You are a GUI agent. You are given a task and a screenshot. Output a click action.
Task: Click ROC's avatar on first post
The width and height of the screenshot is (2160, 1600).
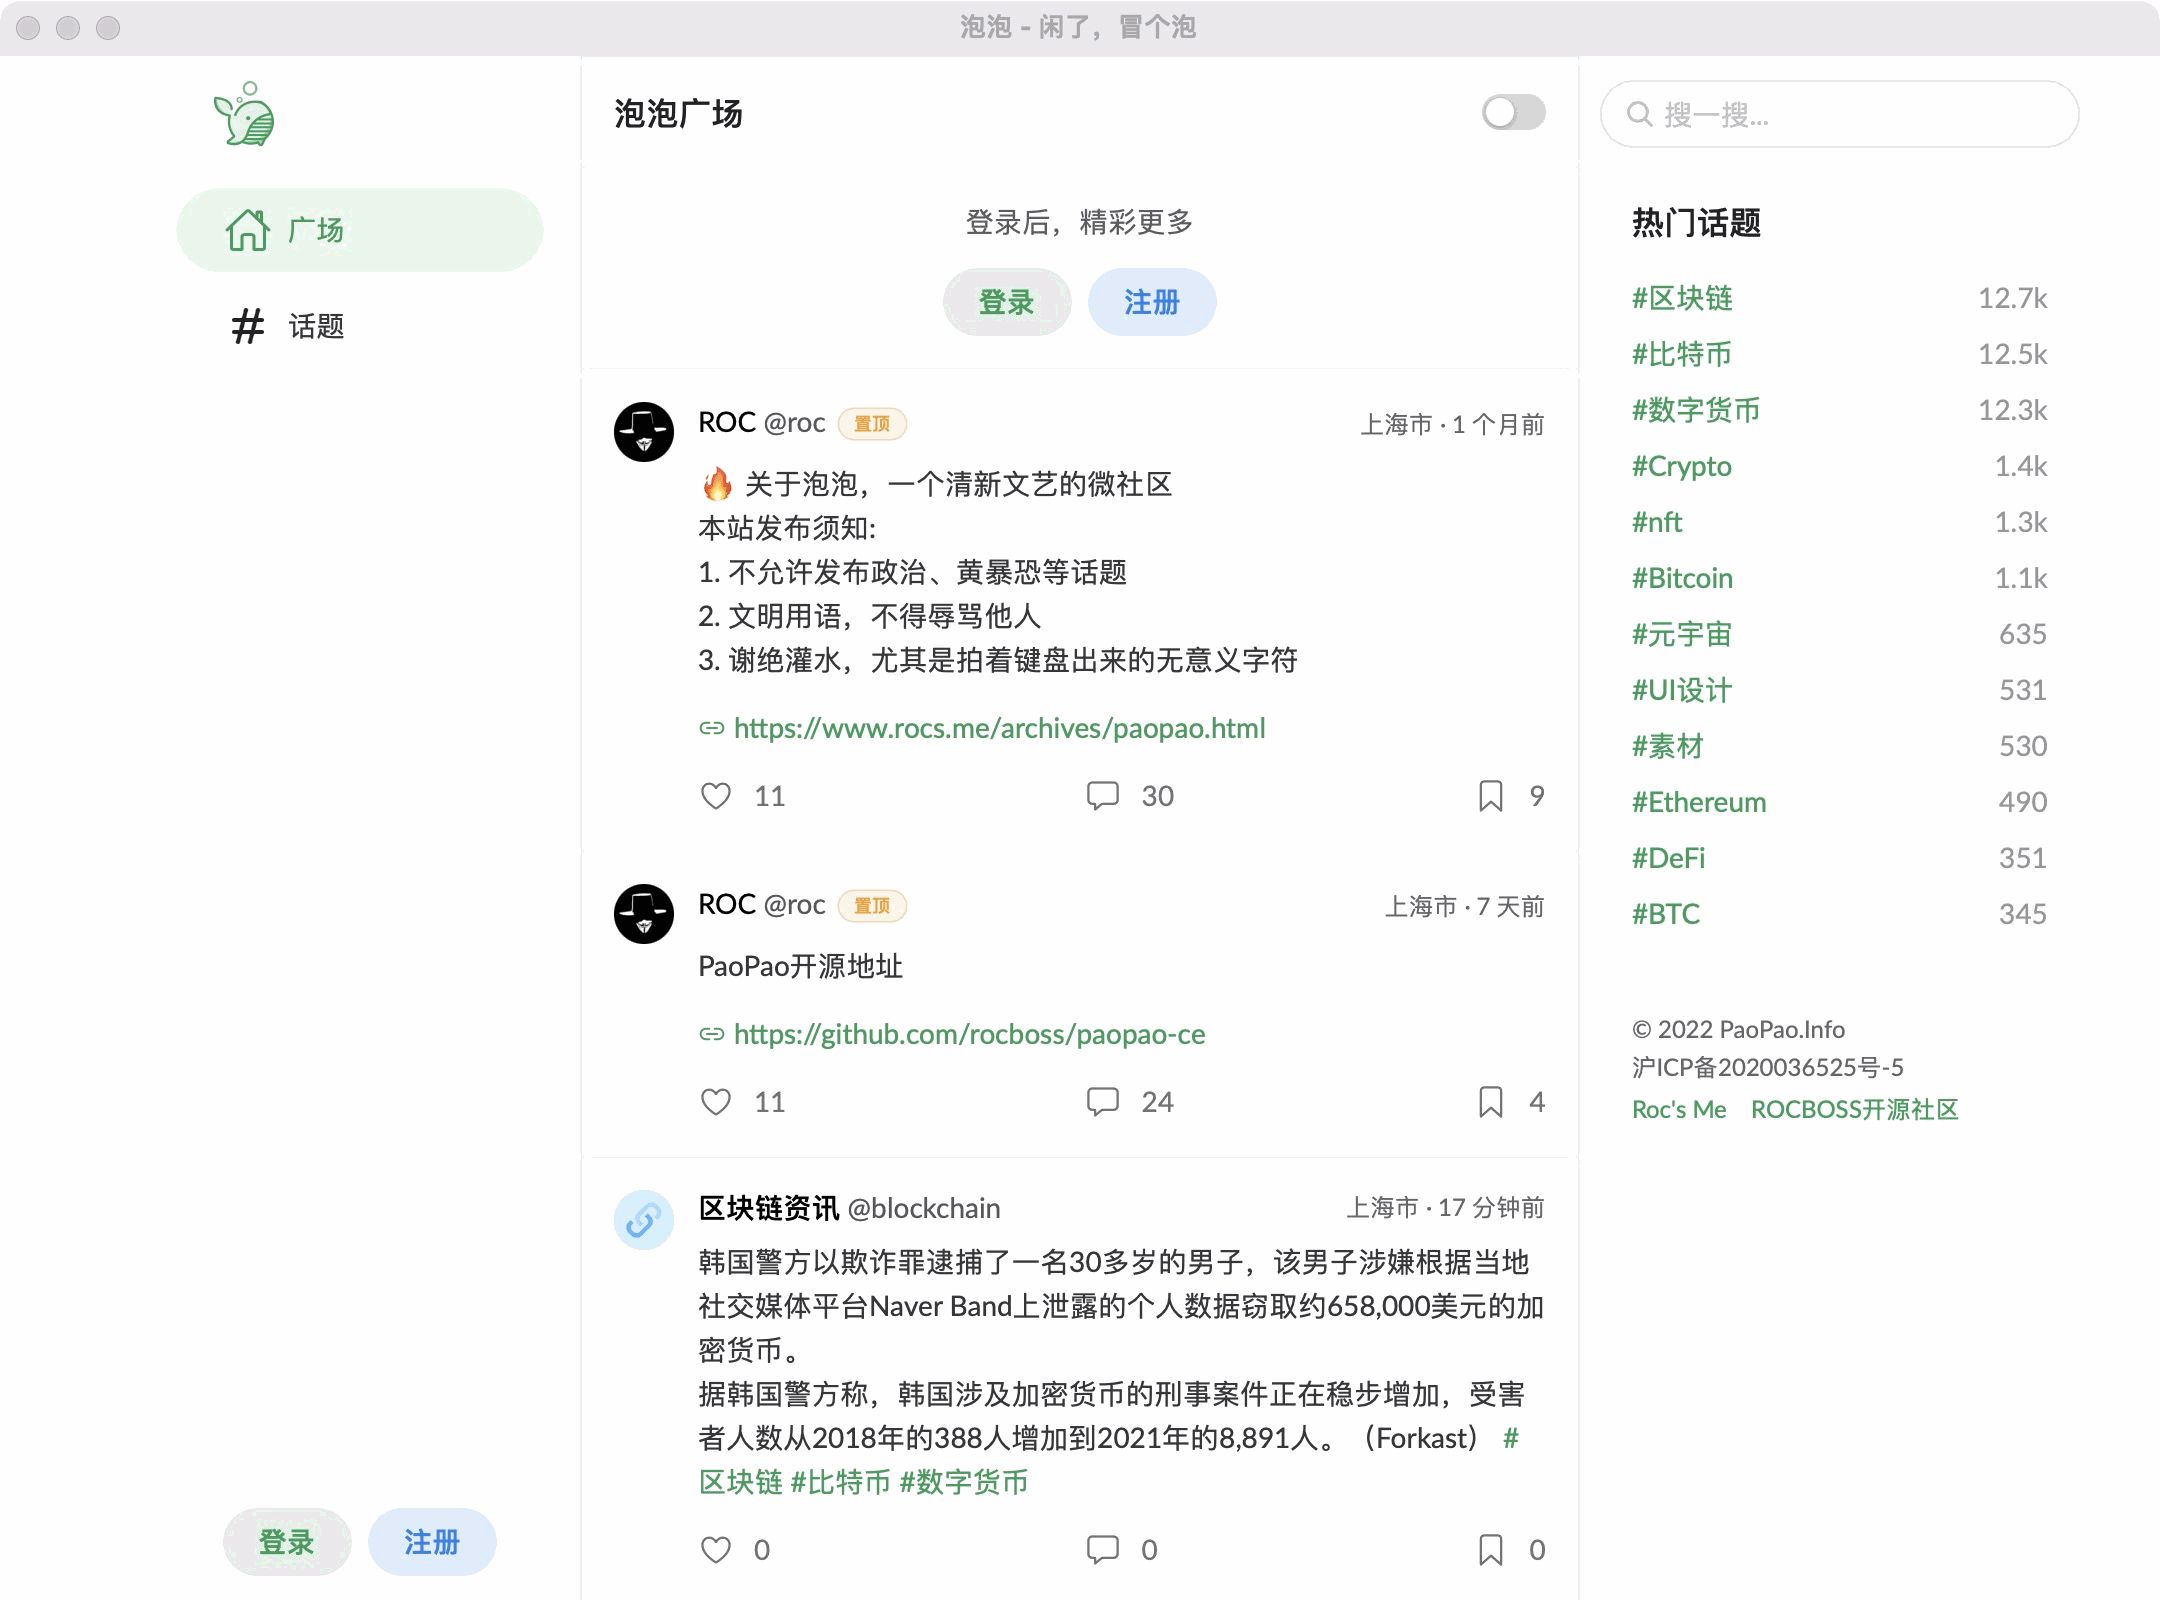(643, 432)
